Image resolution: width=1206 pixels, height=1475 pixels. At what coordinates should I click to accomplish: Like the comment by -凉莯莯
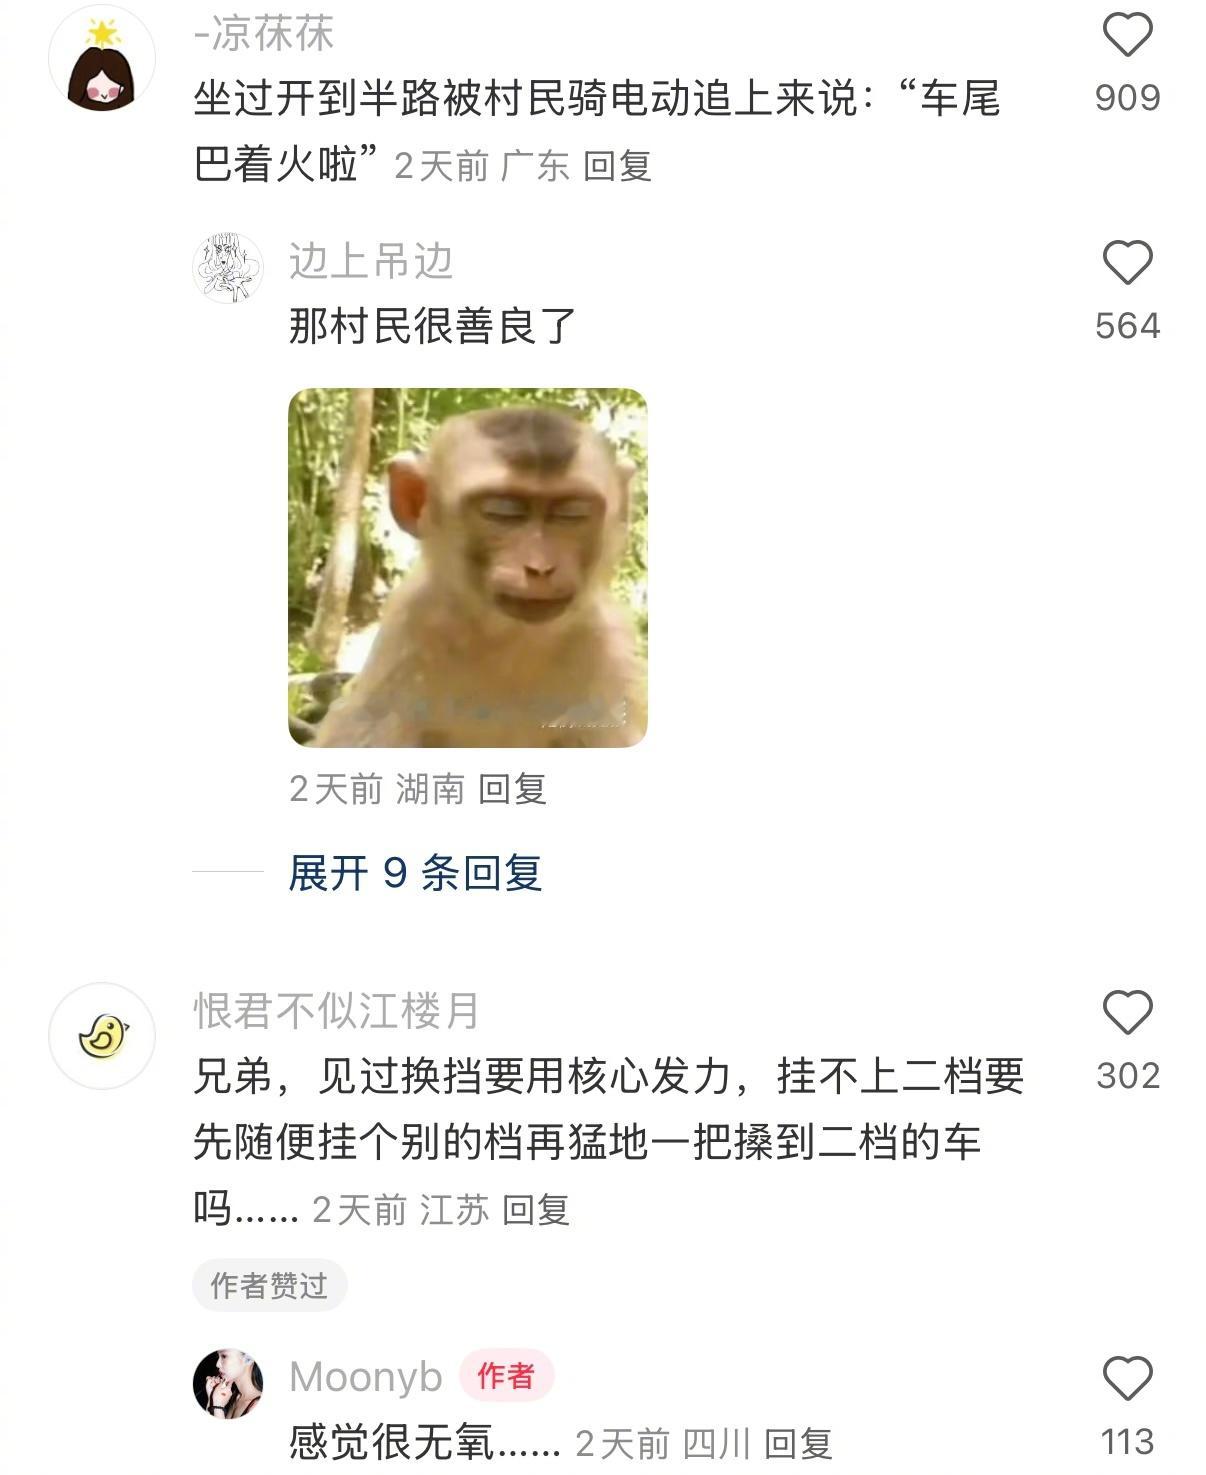tap(1127, 35)
